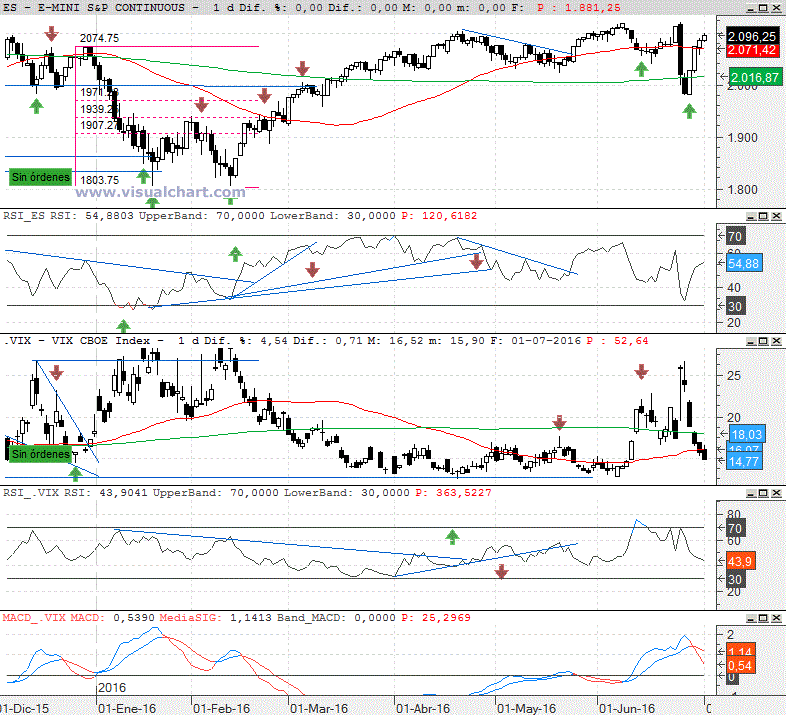The width and height of the screenshot is (786, 715).
Task: Close the RSI_ES indicator panel
Action: coord(776,216)
